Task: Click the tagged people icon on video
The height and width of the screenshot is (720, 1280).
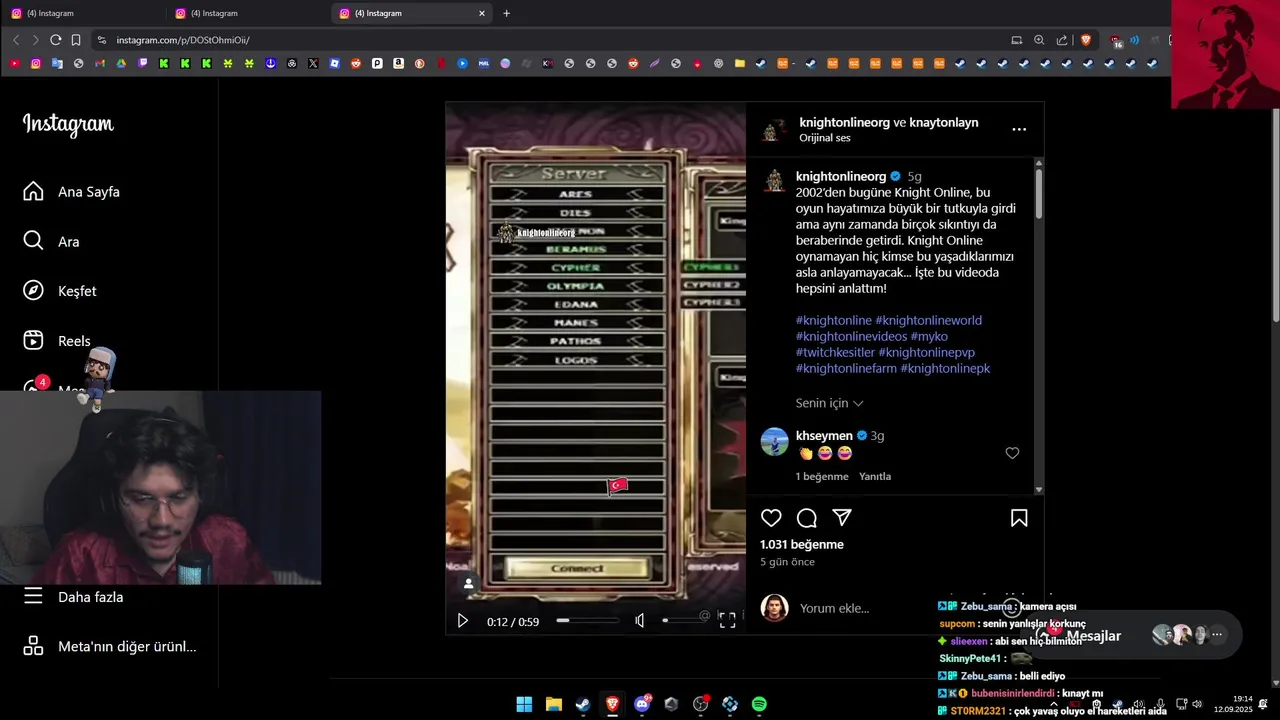Action: [x=468, y=583]
